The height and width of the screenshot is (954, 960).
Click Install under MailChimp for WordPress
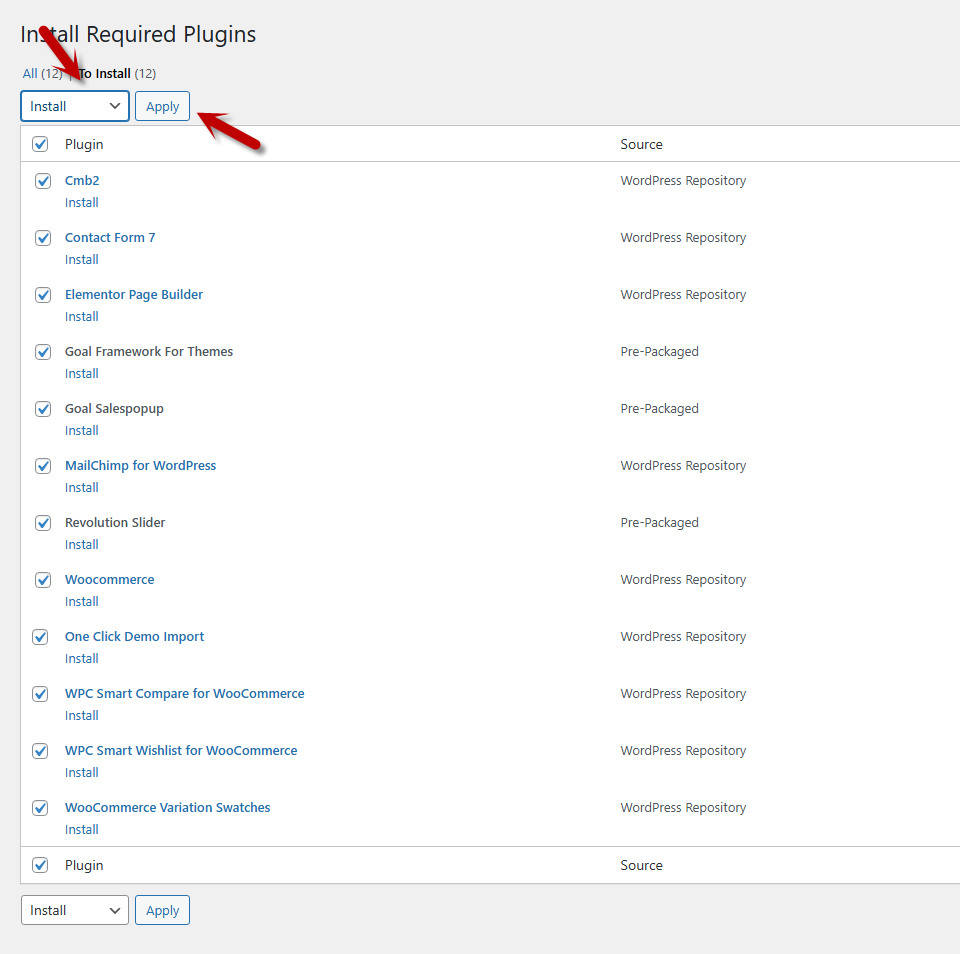point(82,488)
